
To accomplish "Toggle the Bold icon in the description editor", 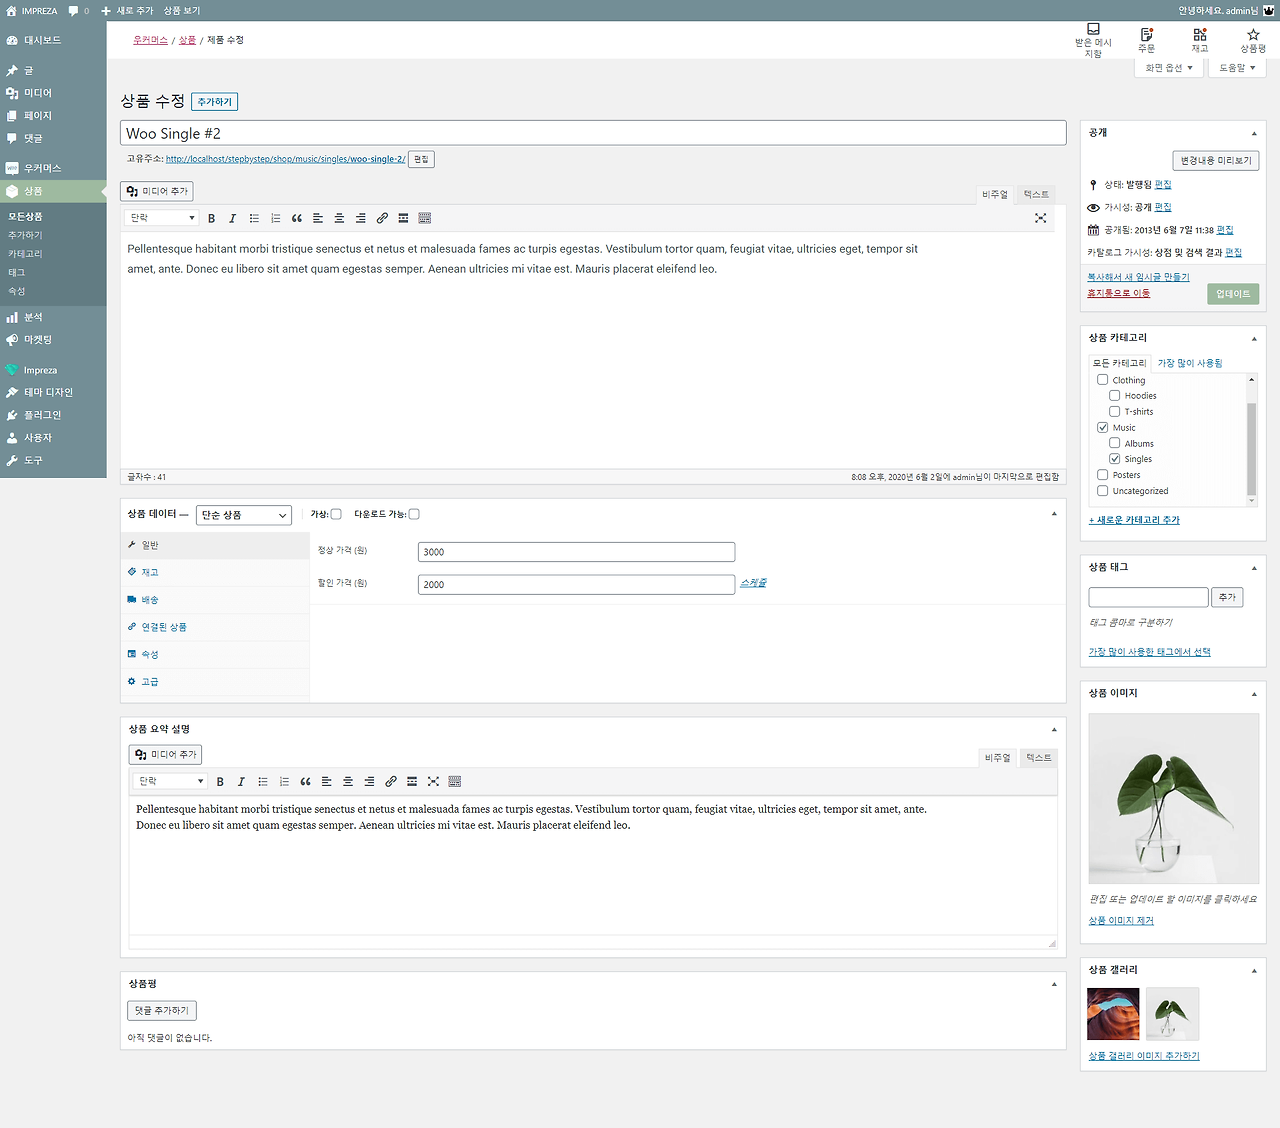I will [211, 217].
